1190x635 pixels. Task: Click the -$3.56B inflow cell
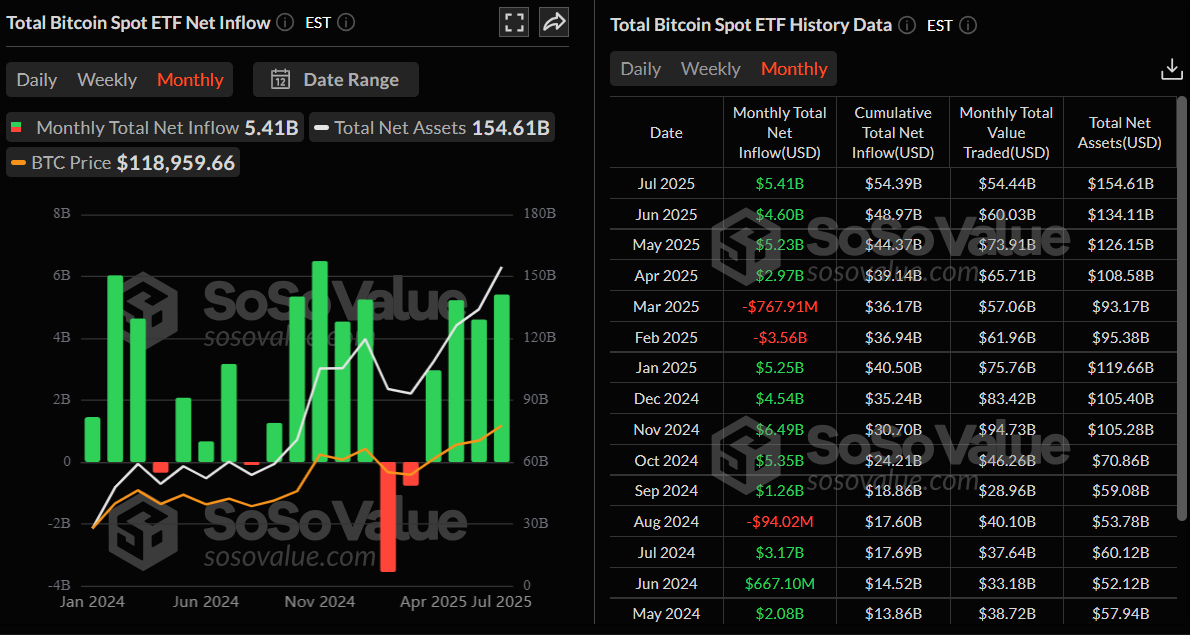[779, 338]
